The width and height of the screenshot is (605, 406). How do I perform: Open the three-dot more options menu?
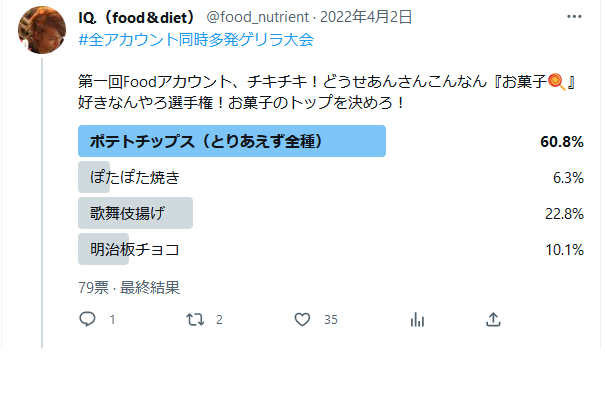(574, 17)
